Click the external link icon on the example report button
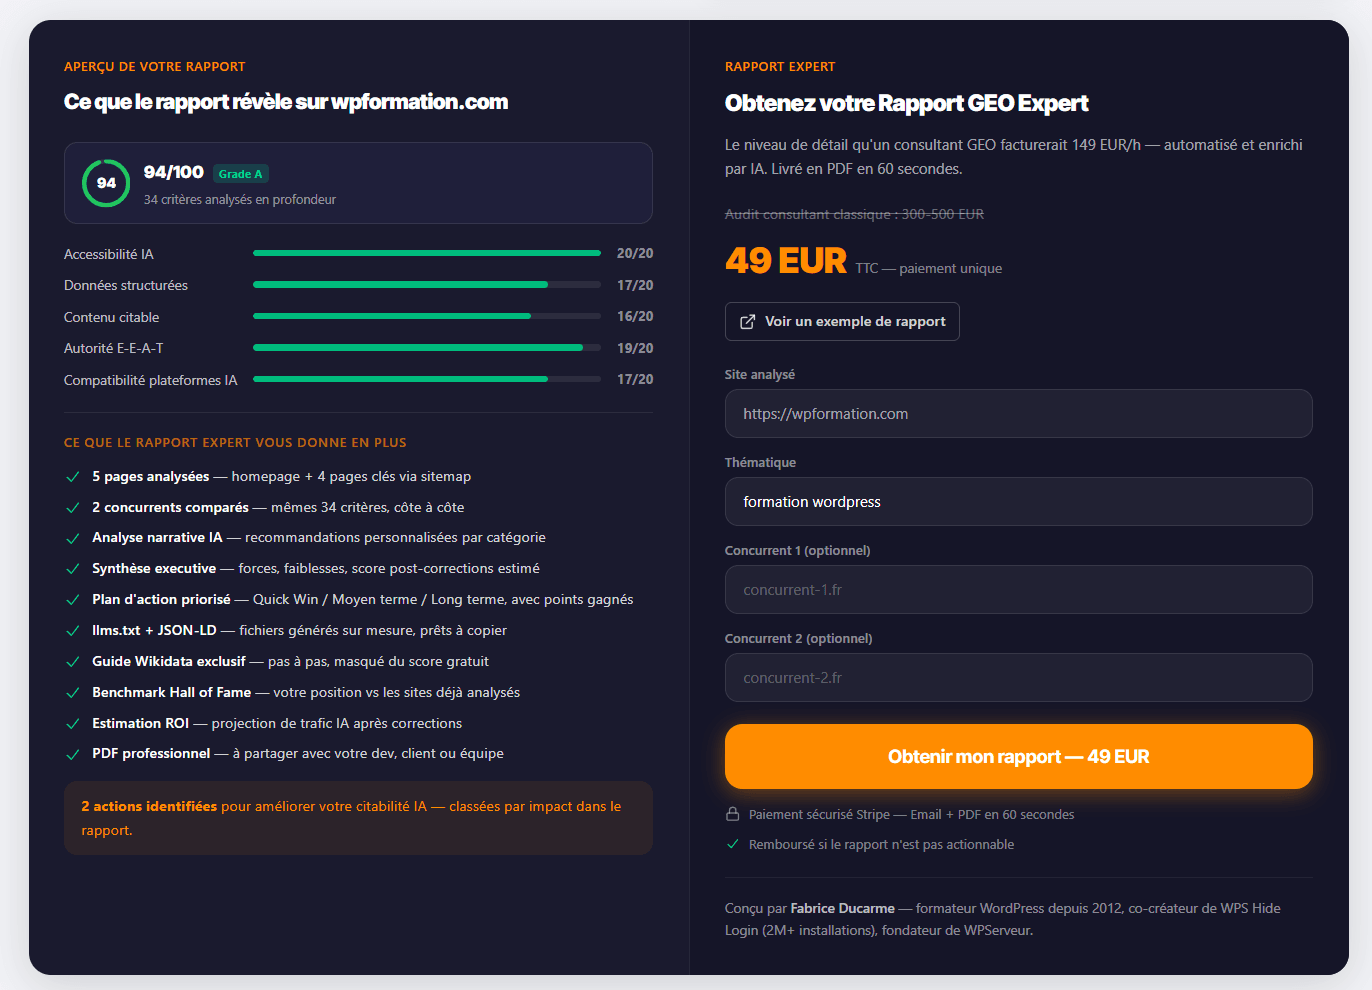This screenshot has width=1372, height=990. tap(746, 321)
